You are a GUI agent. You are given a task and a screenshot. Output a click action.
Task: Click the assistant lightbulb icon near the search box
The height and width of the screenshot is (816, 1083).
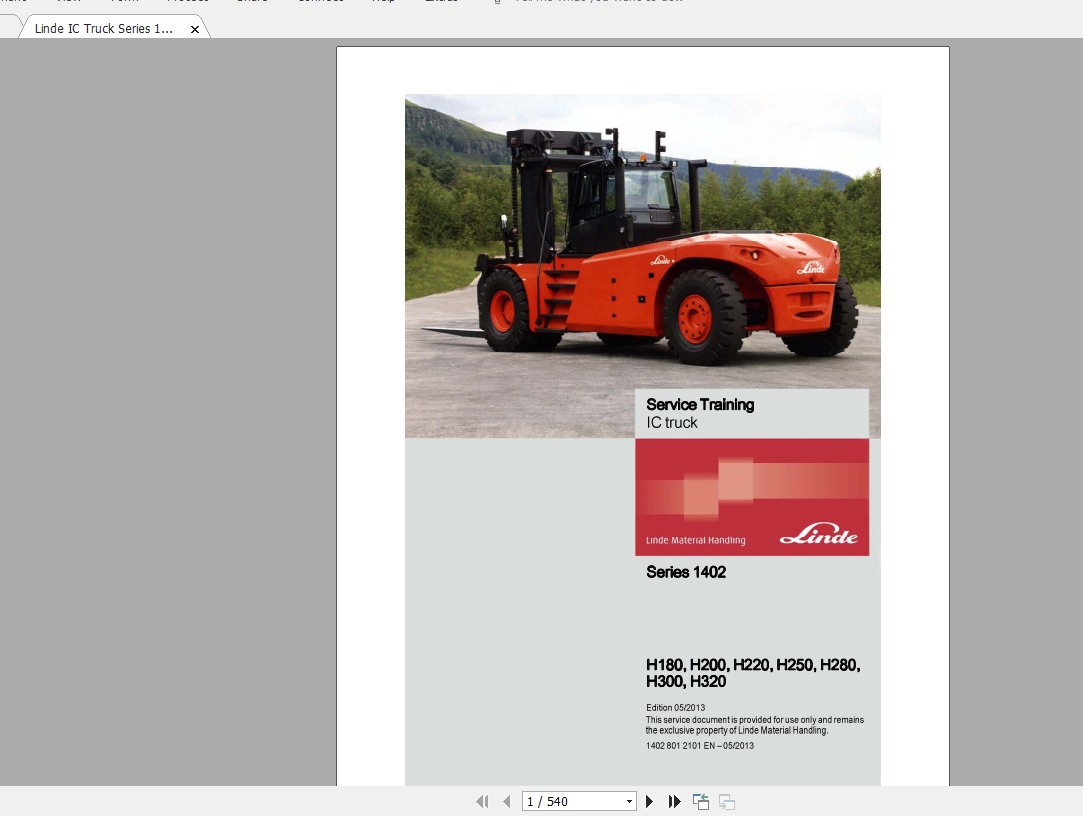(497, 2)
